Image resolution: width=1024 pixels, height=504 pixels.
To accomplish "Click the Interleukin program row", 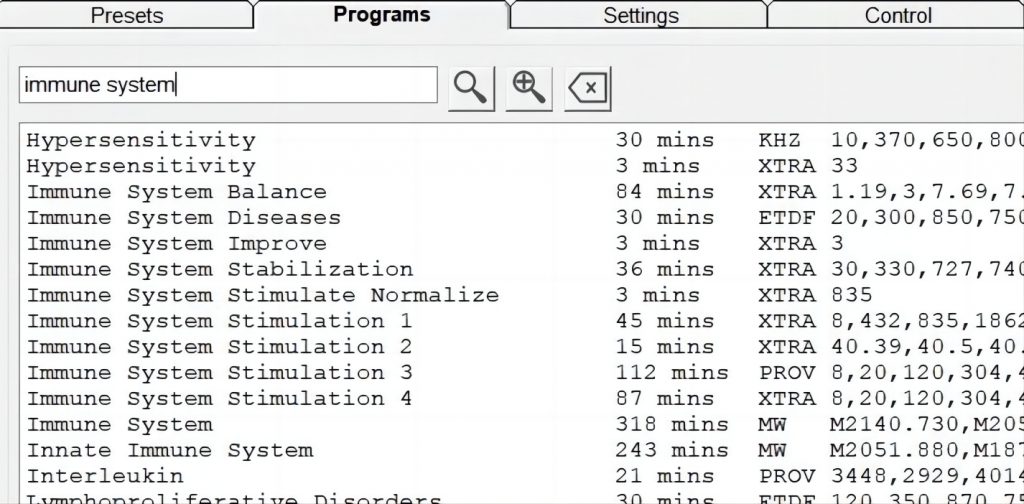I will (x=105, y=478).
